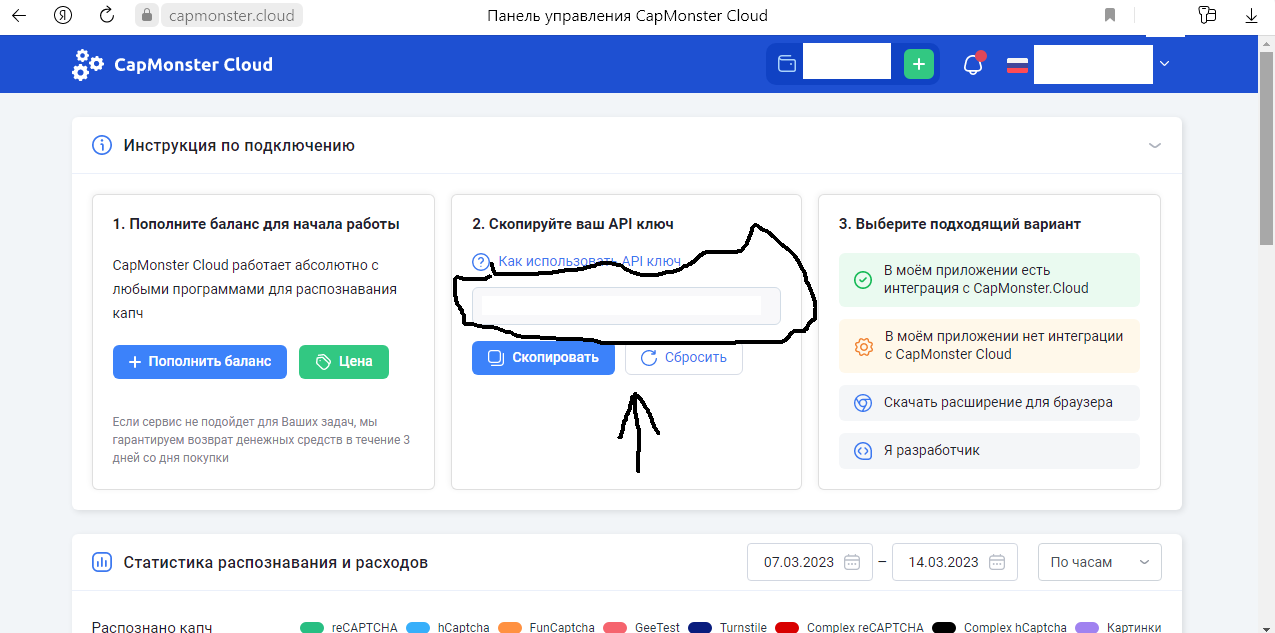Toggle Картинки legend entry
The width and height of the screenshot is (1275, 633).
(1118, 628)
